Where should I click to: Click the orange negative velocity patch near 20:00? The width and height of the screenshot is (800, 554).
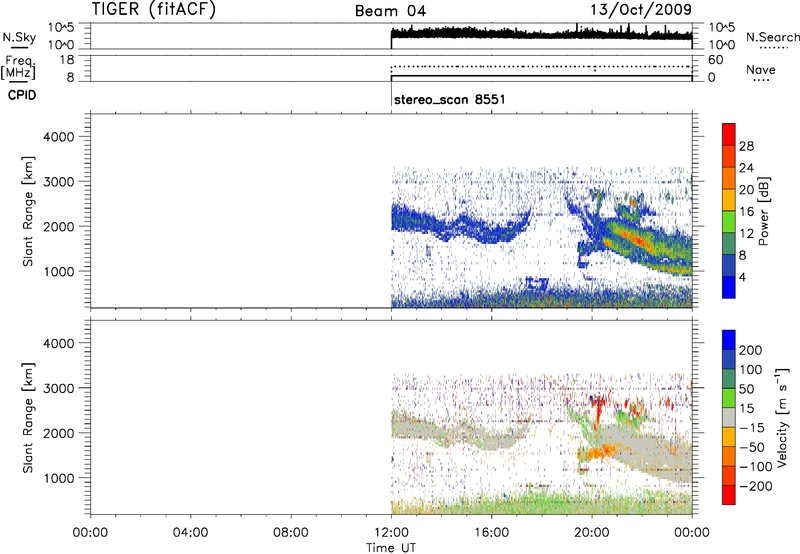pyautogui.click(x=601, y=451)
